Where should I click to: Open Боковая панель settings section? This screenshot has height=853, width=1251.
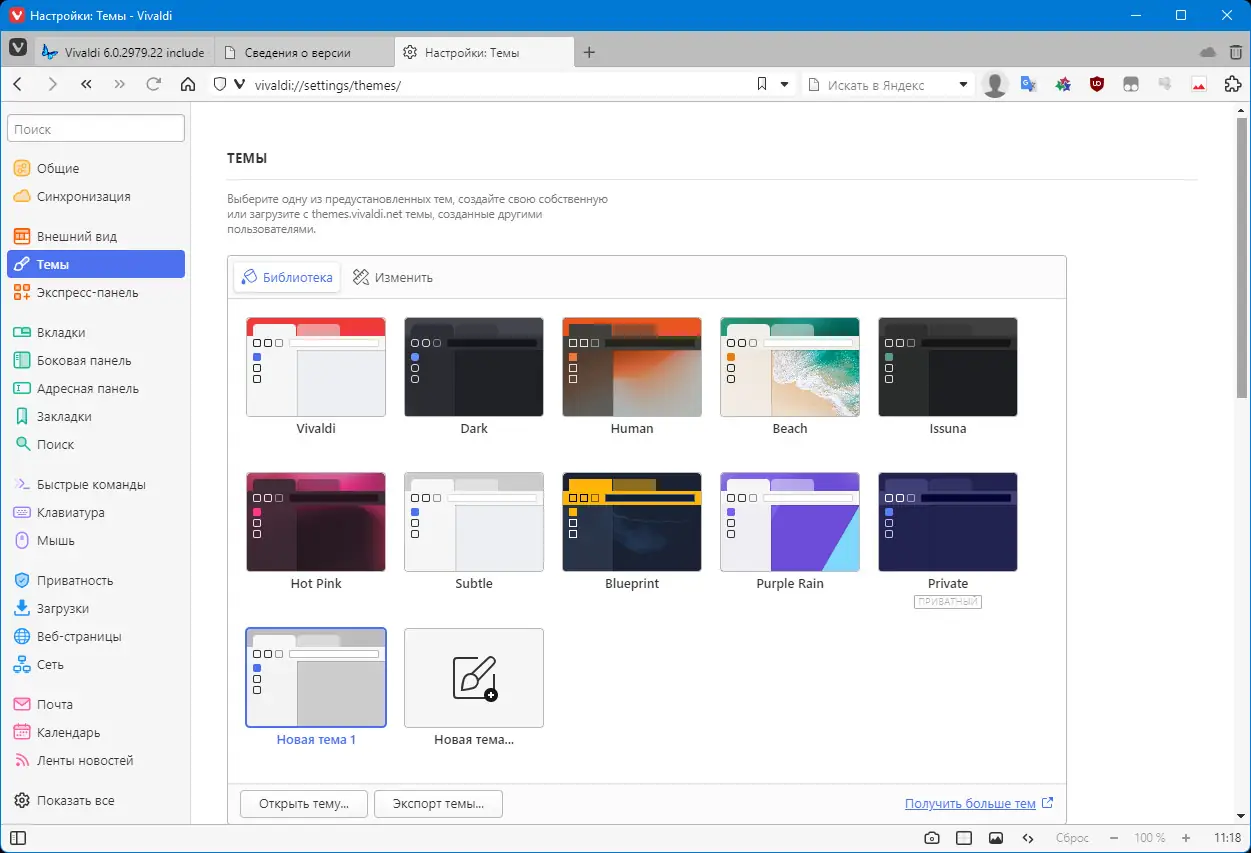pyautogui.click(x=96, y=360)
